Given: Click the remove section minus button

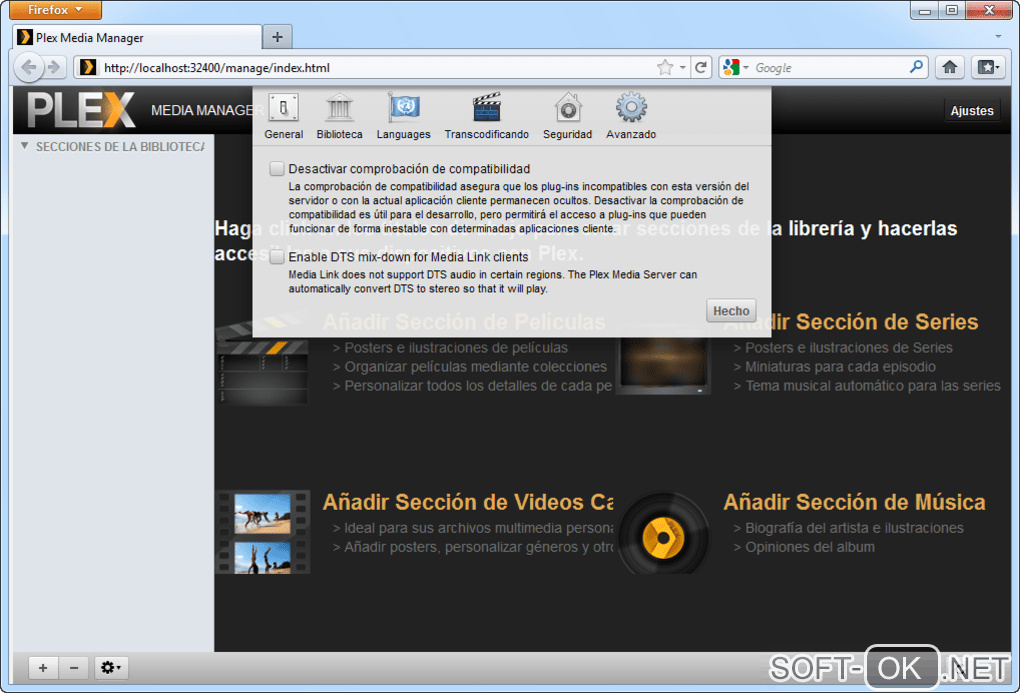Looking at the screenshot, I should pos(74,668).
